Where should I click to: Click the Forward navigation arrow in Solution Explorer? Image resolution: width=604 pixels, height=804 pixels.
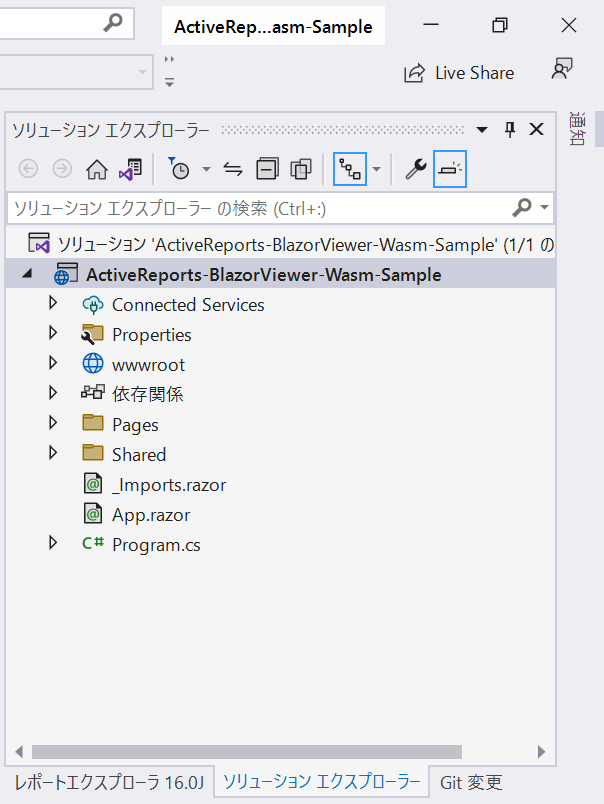[x=62, y=169]
